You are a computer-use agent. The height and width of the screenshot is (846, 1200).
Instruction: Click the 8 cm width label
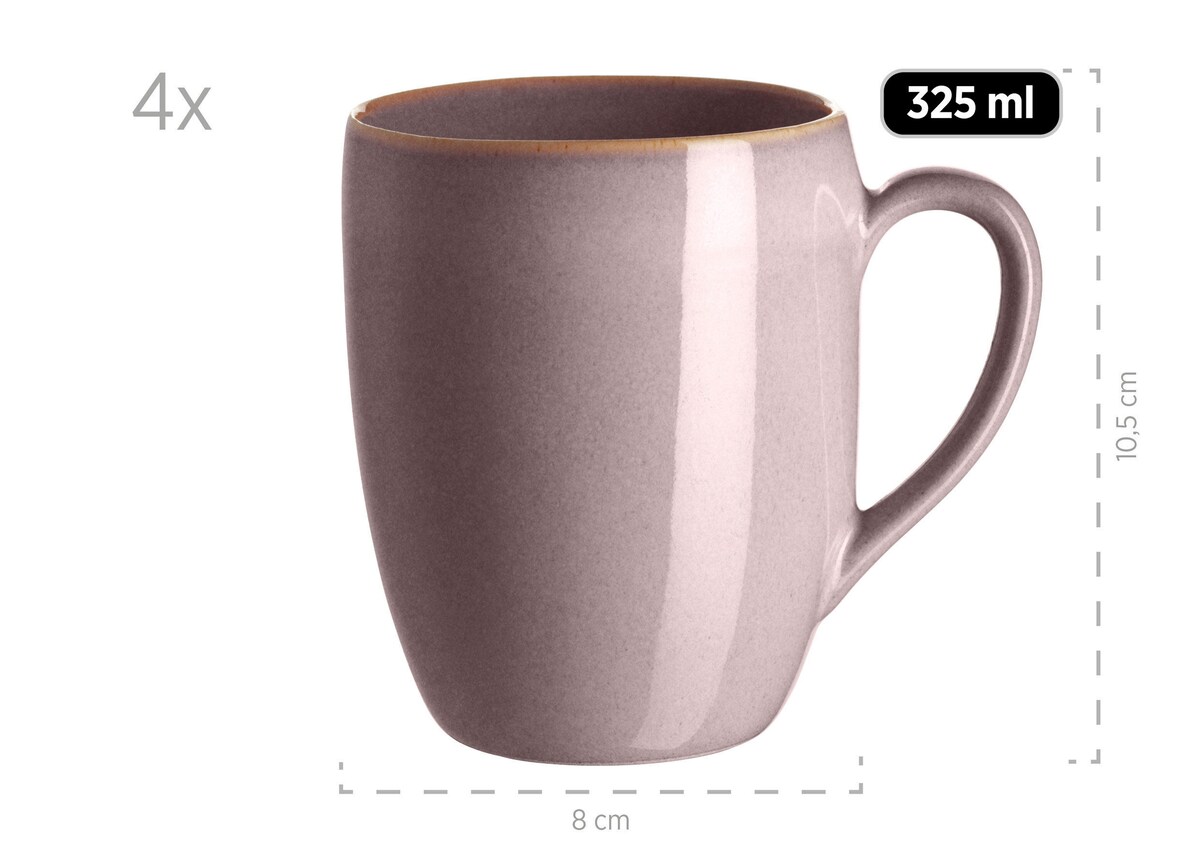point(601,821)
